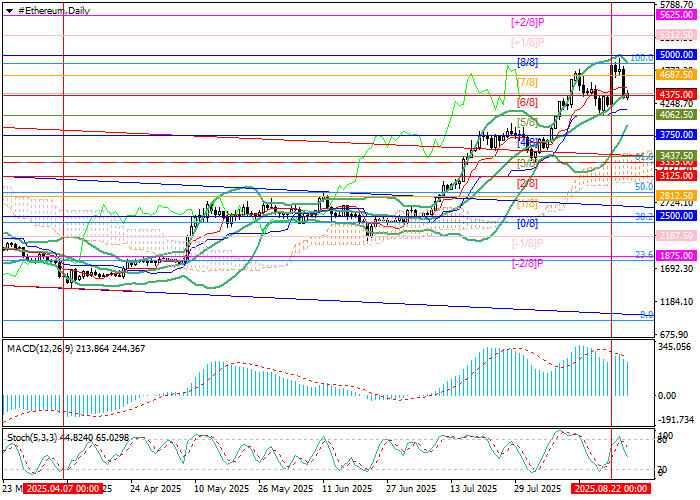Select the [-2/8]P Murrey level label
This screenshot has width=700, height=500.
coord(528,263)
